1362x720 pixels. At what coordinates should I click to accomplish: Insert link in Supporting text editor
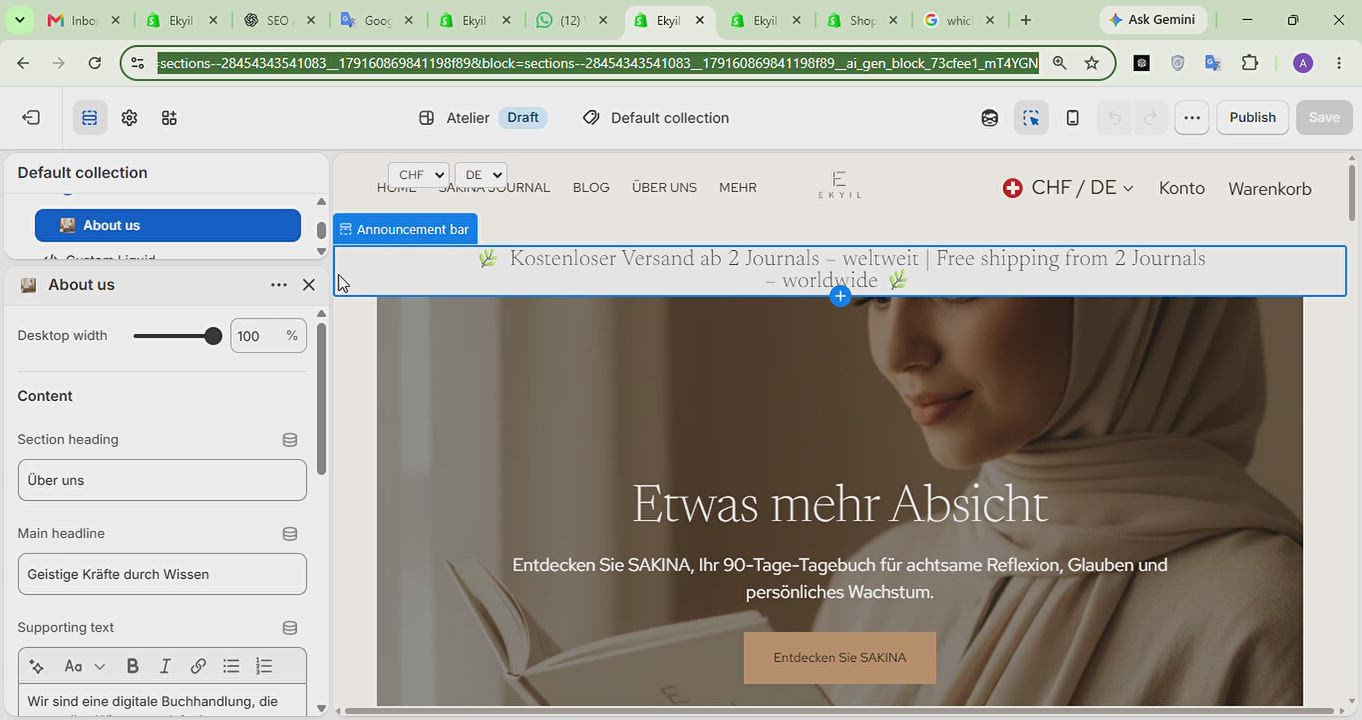tap(198, 666)
